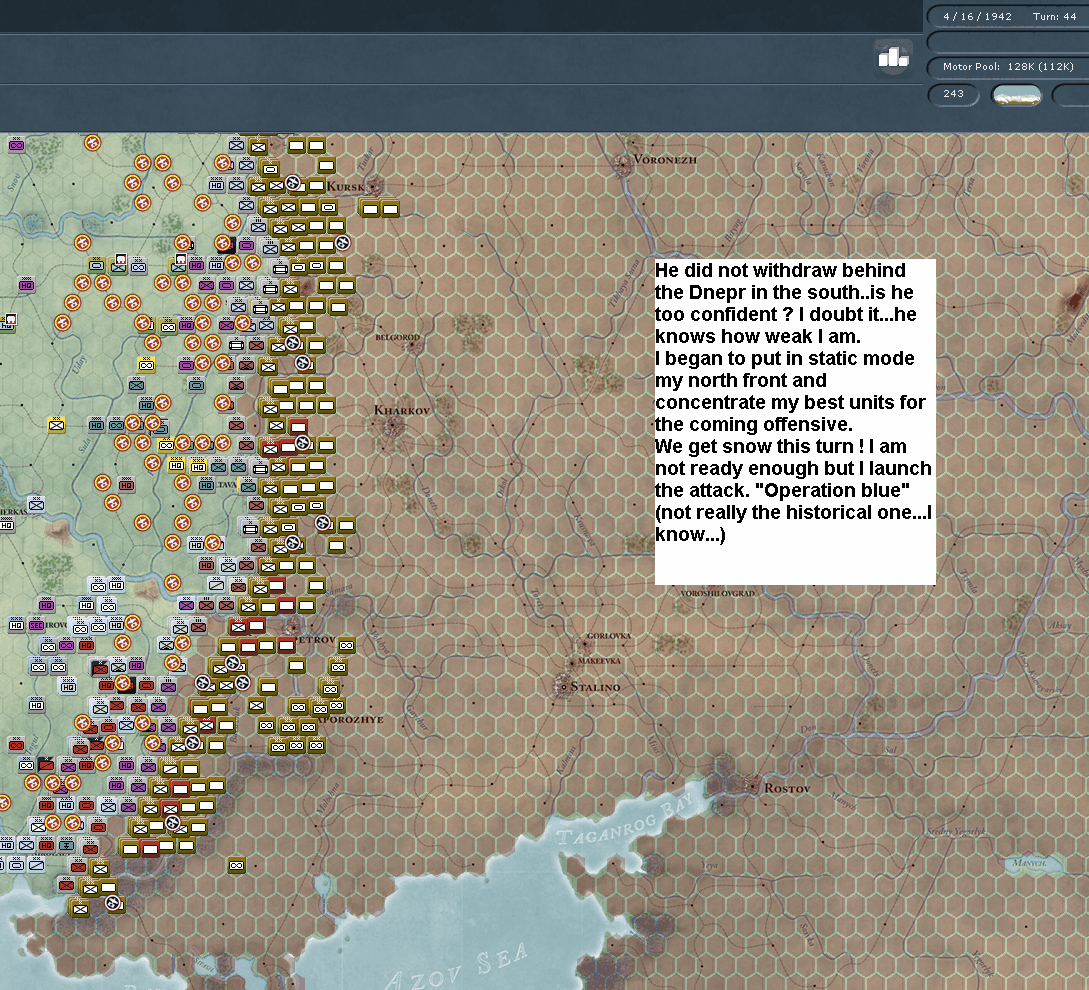1089x990 pixels.
Task: Click the Voronezh city label
Action: tap(665, 160)
